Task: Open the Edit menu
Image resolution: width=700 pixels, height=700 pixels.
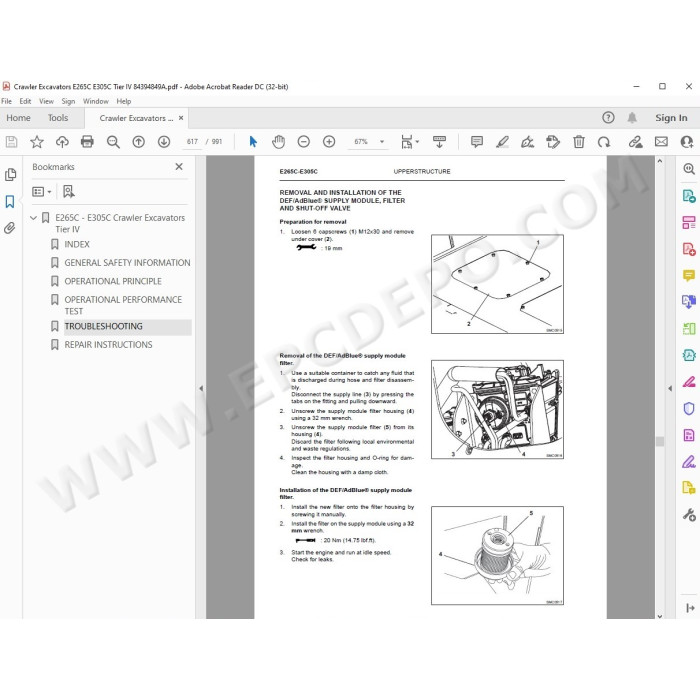Action: tap(25, 101)
